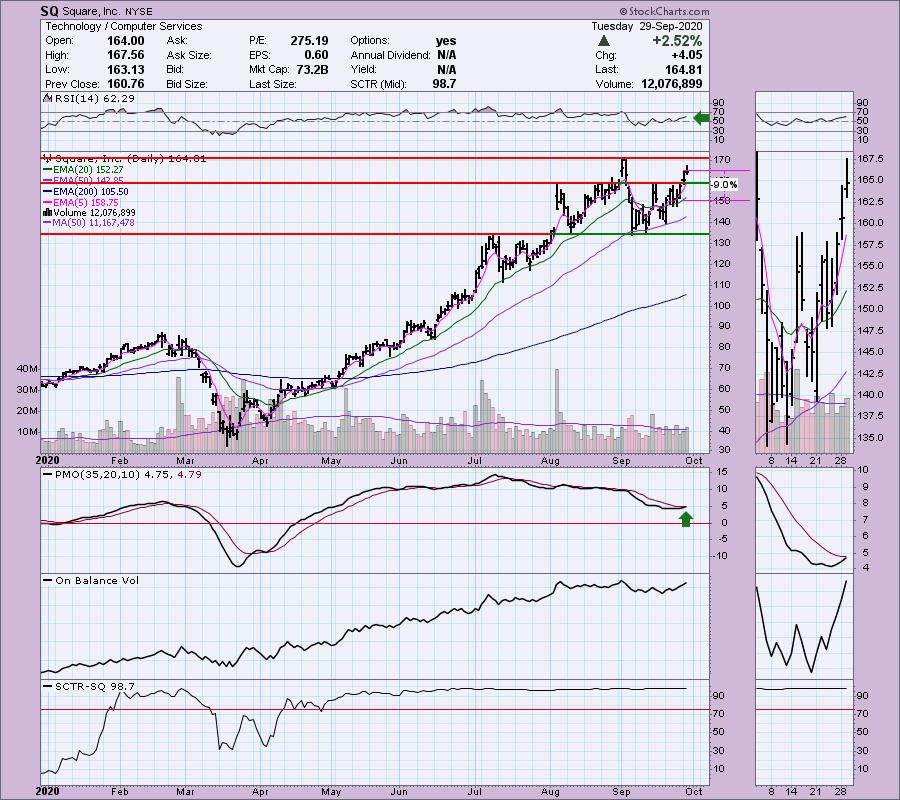Click the Options value 'yes'
Image resolution: width=900 pixels, height=800 pixels.
click(446, 41)
